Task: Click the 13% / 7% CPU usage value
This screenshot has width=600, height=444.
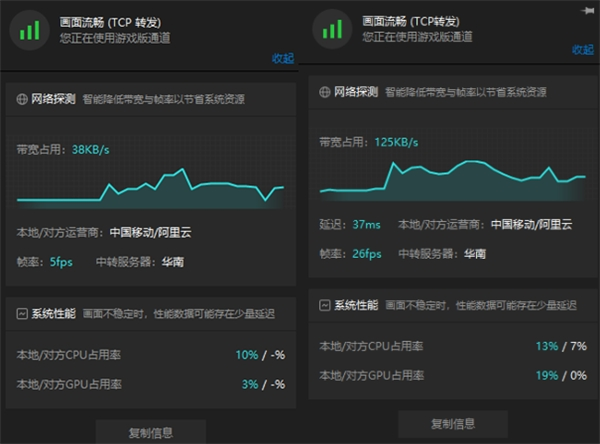Action: point(560,346)
